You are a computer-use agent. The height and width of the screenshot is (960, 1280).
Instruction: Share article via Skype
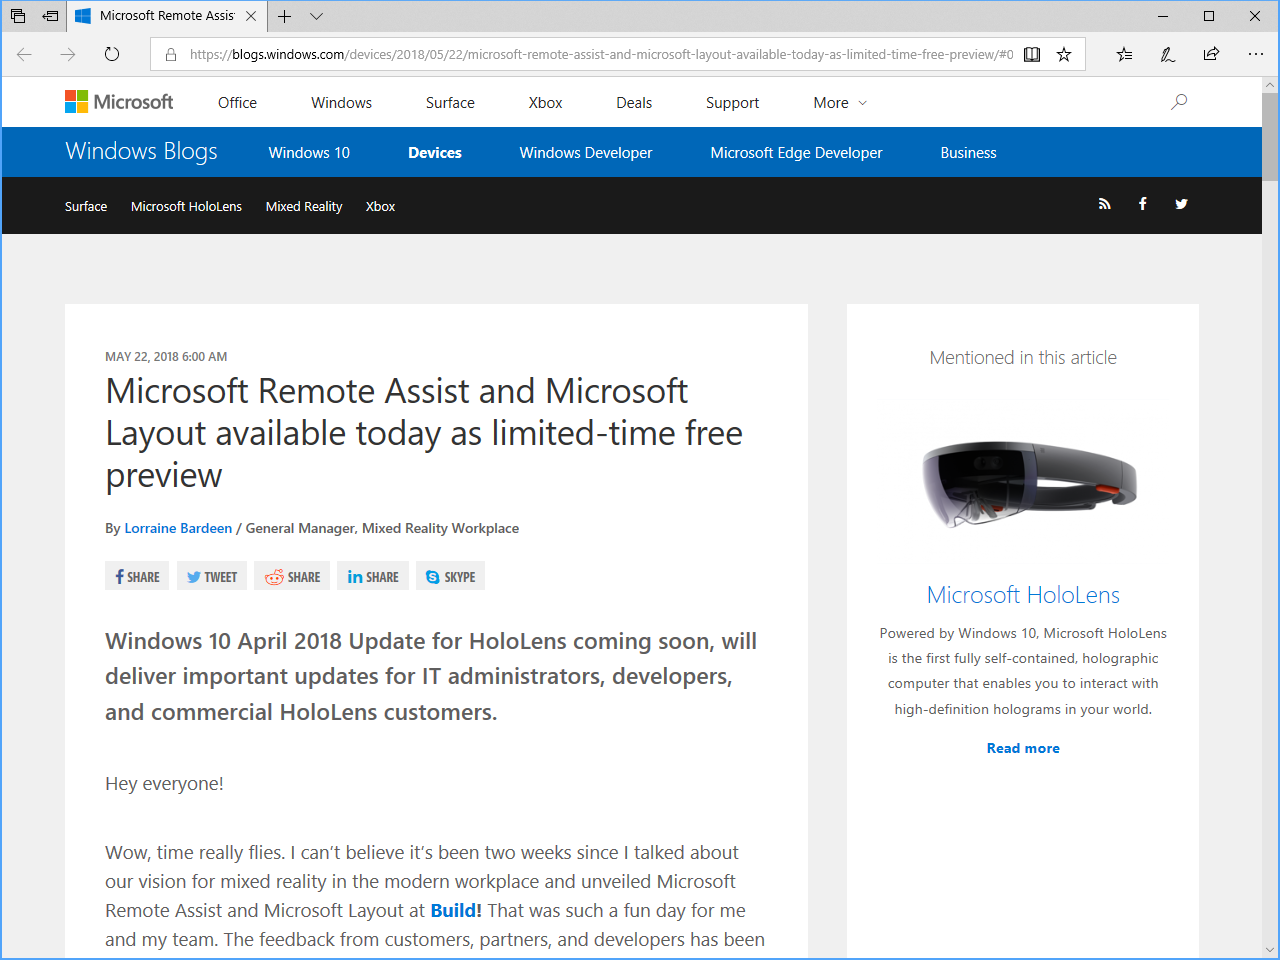click(450, 576)
